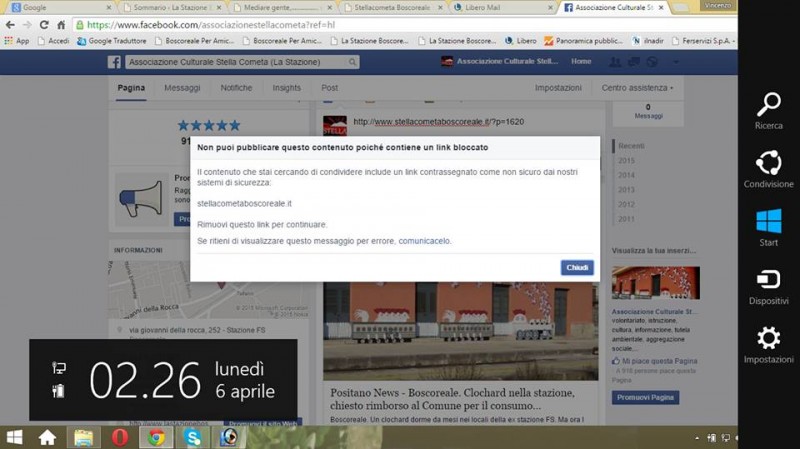This screenshot has width=800, height=449.
Task: Jump to 2012 in timeline
Action: pyautogui.click(x=627, y=204)
